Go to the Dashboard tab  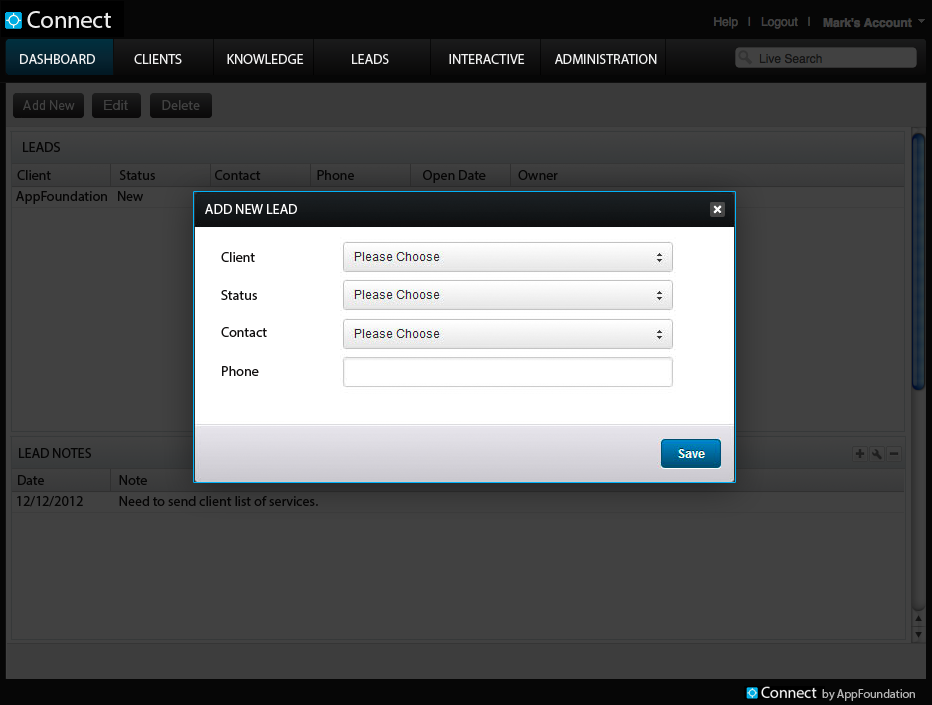point(58,59)
